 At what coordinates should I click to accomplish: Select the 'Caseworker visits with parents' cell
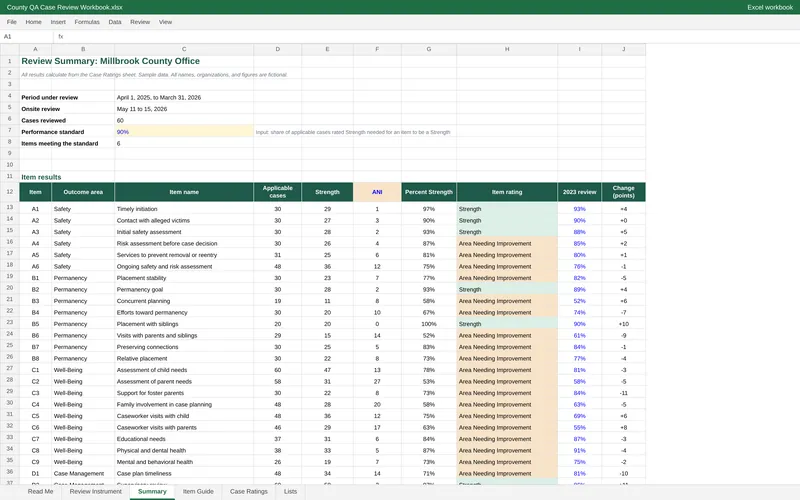pyautogui.click(x=184, y=428)
